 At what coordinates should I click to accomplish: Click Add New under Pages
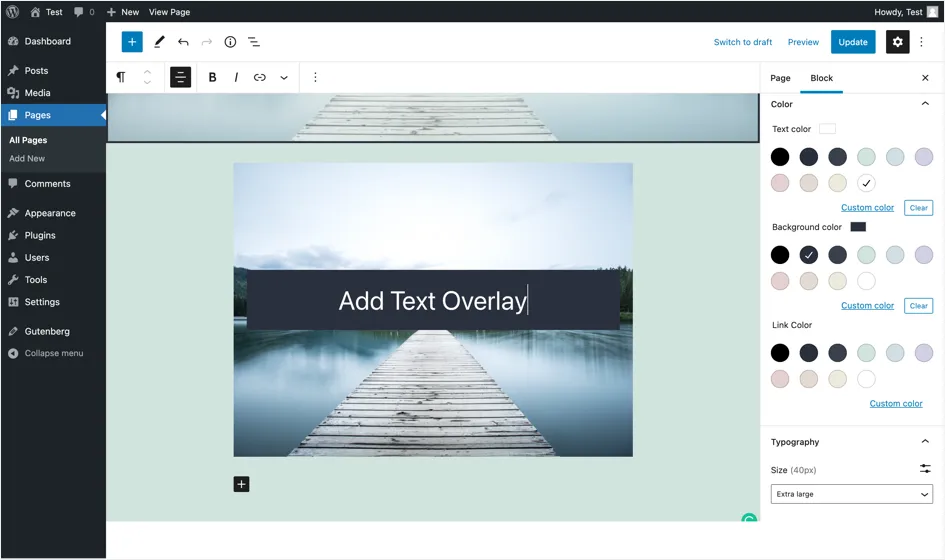[27, 159]
